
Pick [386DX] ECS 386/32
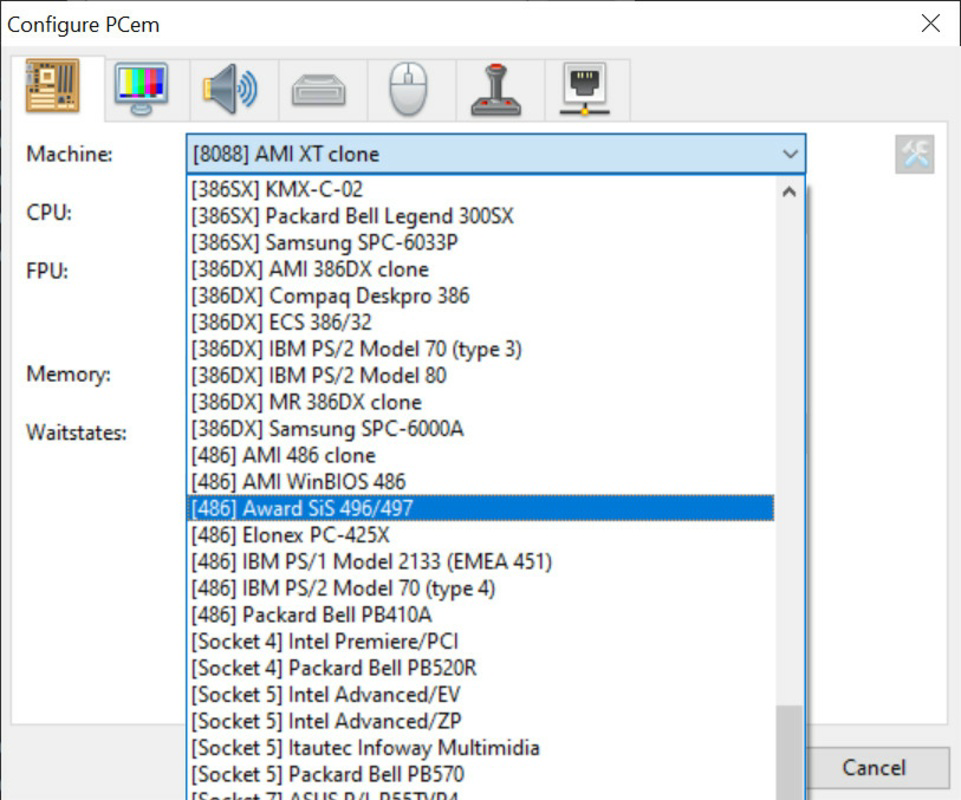pos(480,322)
